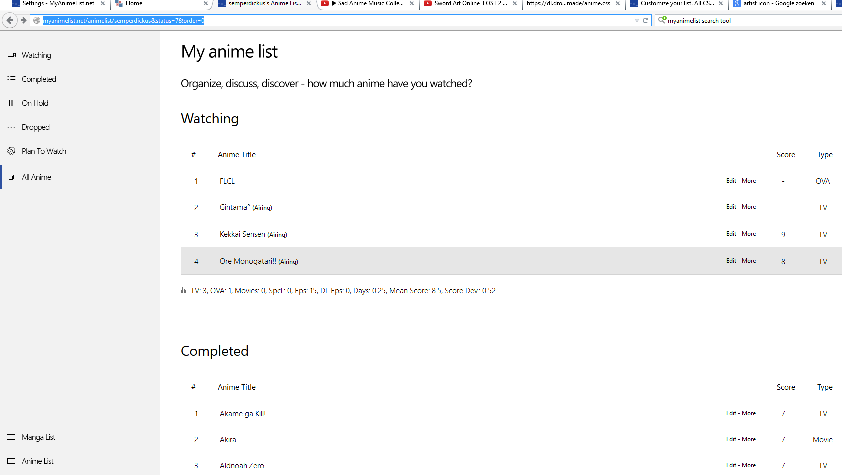842x475 pixels.
Task: Open the Dropped list from the sidebar
Action: coord(35,127)
